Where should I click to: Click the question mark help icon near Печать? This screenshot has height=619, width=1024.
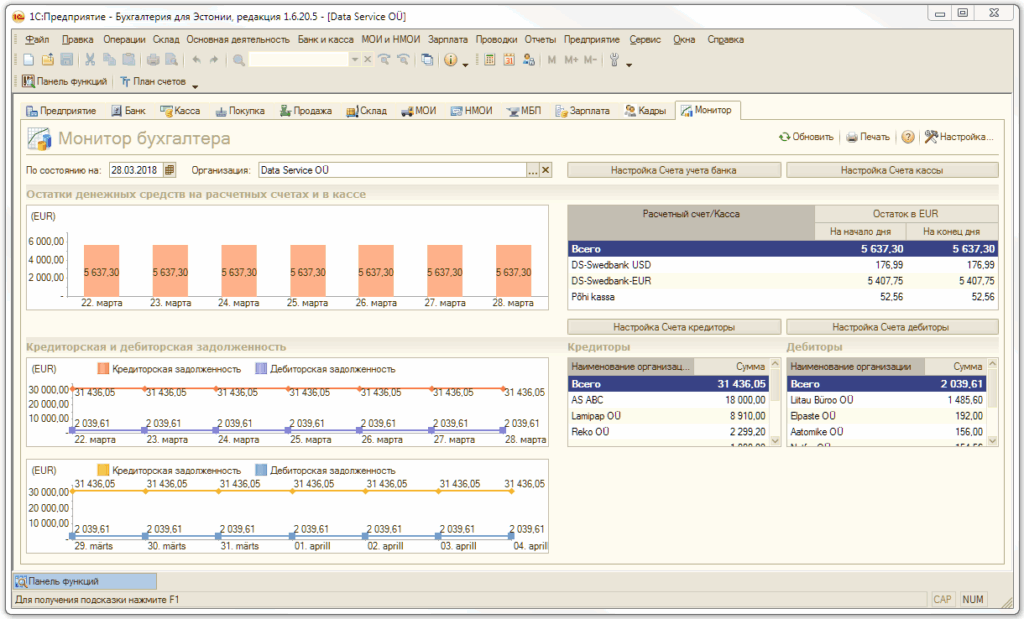(x=908, y=138)
